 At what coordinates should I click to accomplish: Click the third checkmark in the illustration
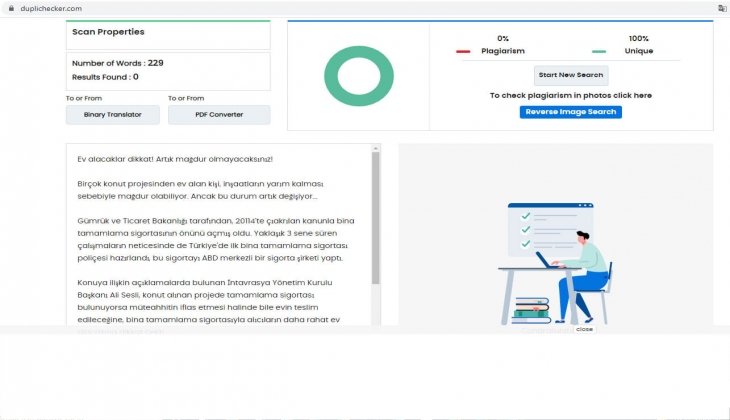525,243
